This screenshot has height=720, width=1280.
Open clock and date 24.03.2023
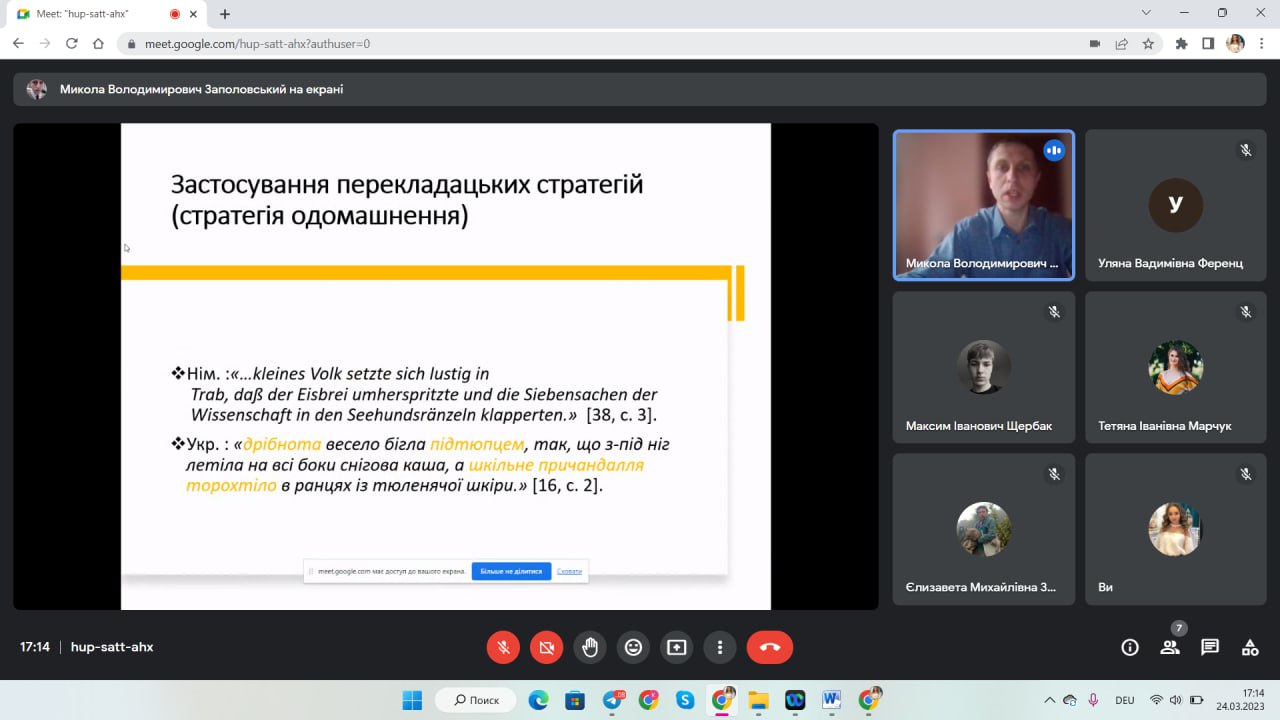point(1240,700)
